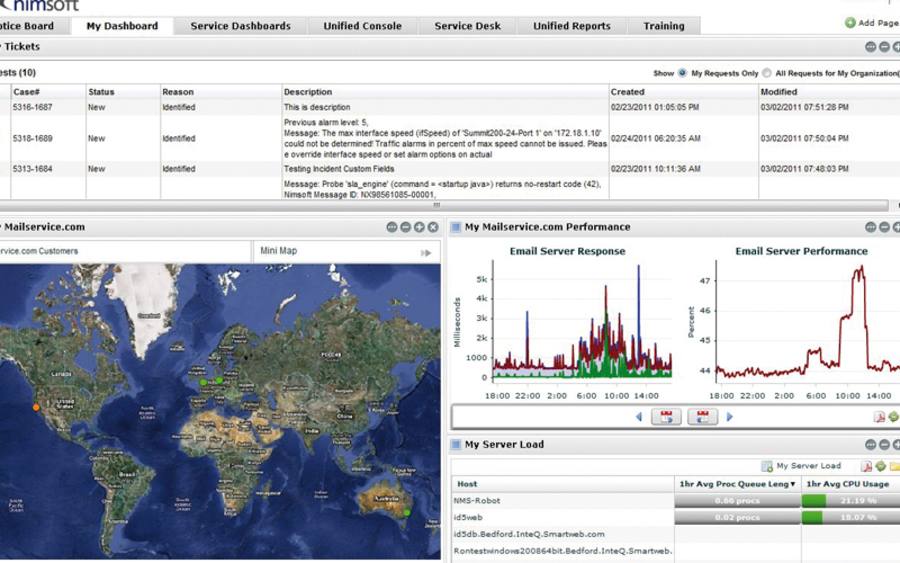Screen dimensions: 900x563
Task: Go to the next chart time period arrow
Action: click(730, 417)
